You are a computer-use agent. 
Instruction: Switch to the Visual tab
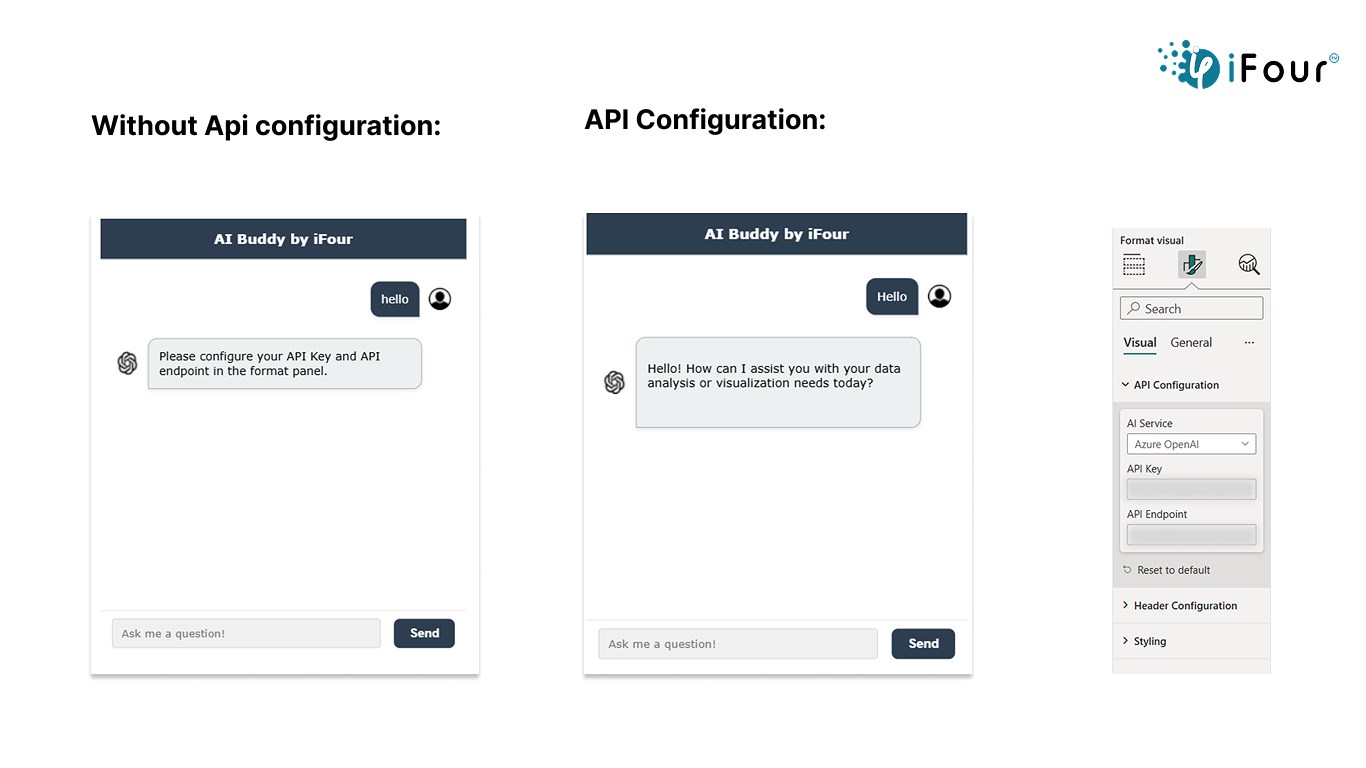(1140, 343)
